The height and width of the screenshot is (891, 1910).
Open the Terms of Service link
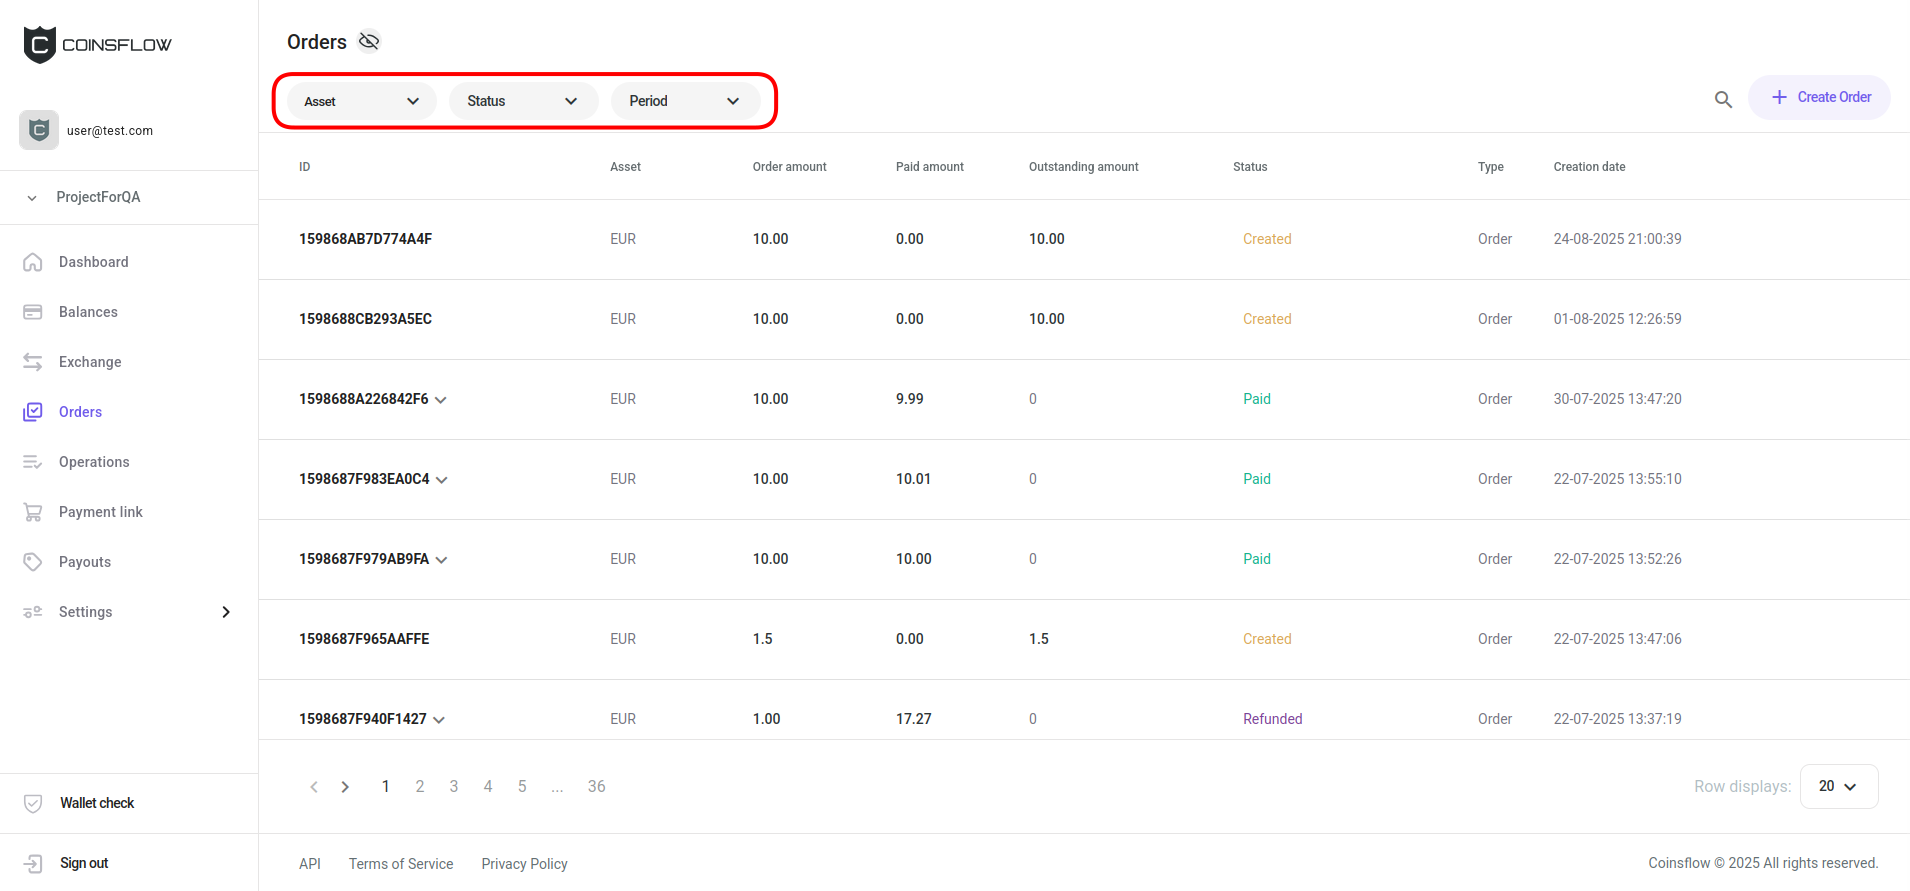(401, 864)
